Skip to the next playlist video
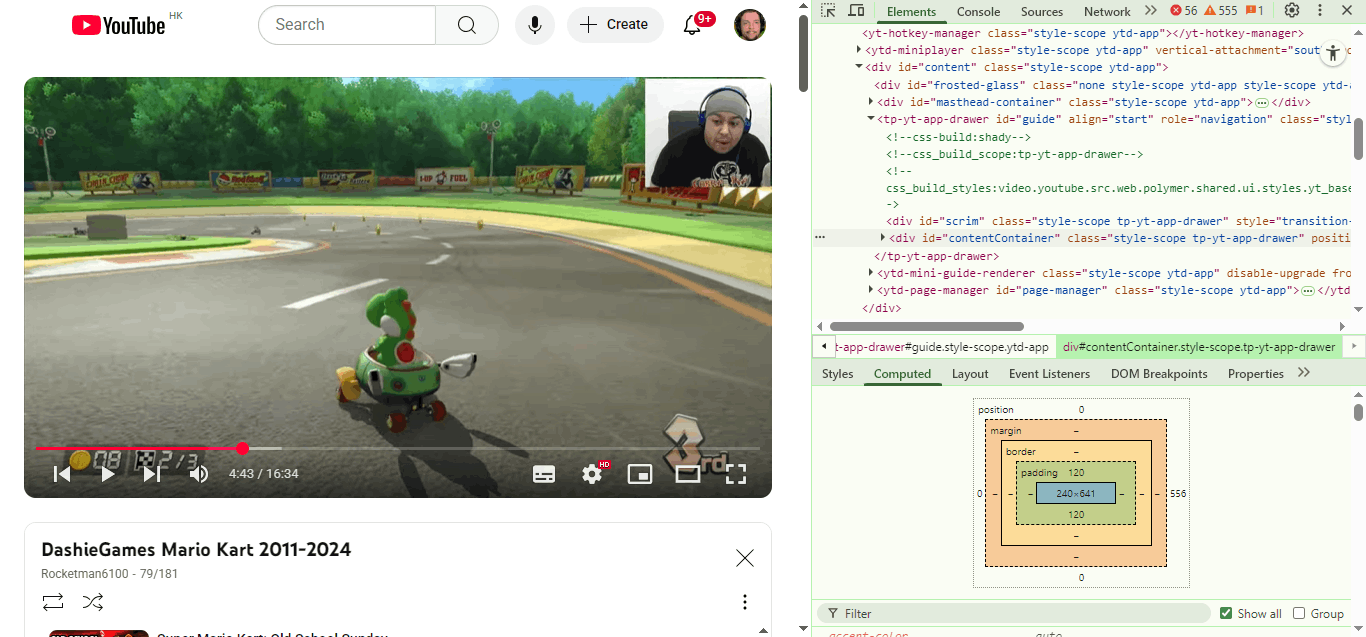Screen dimensions: 1366x637 tap(152, 474)
